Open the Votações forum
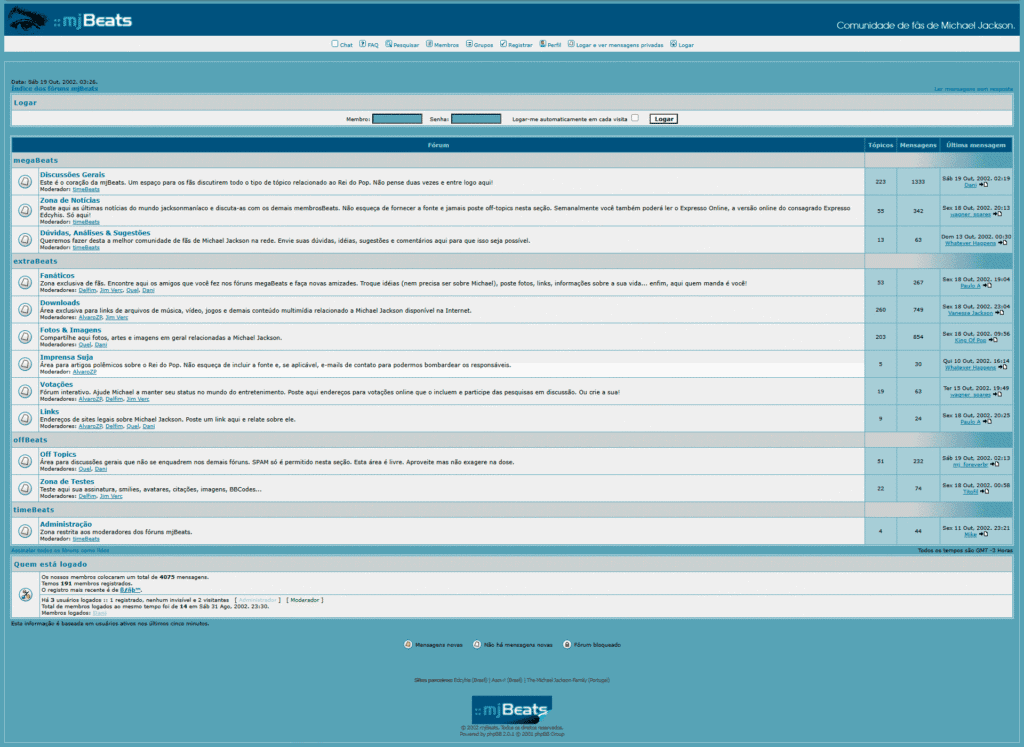The image size is (1024, 747). (x=56, y=385)
